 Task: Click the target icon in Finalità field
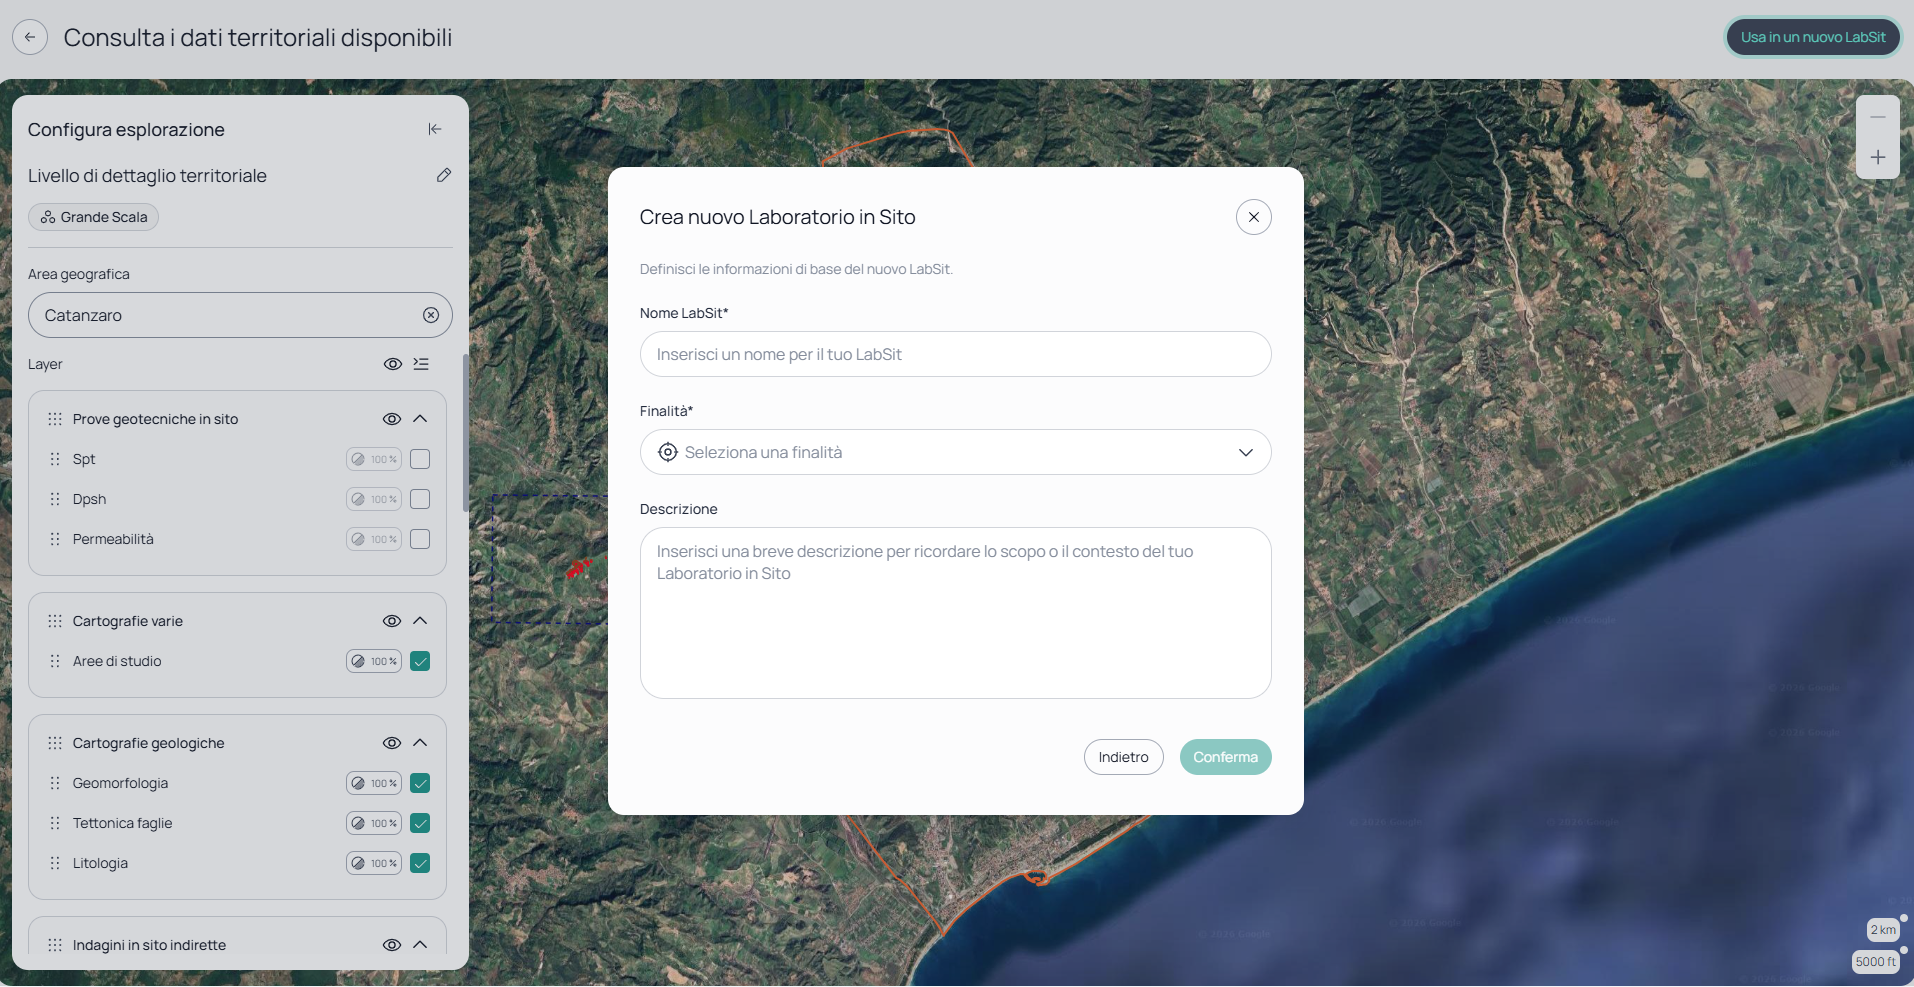coord(668,452)
